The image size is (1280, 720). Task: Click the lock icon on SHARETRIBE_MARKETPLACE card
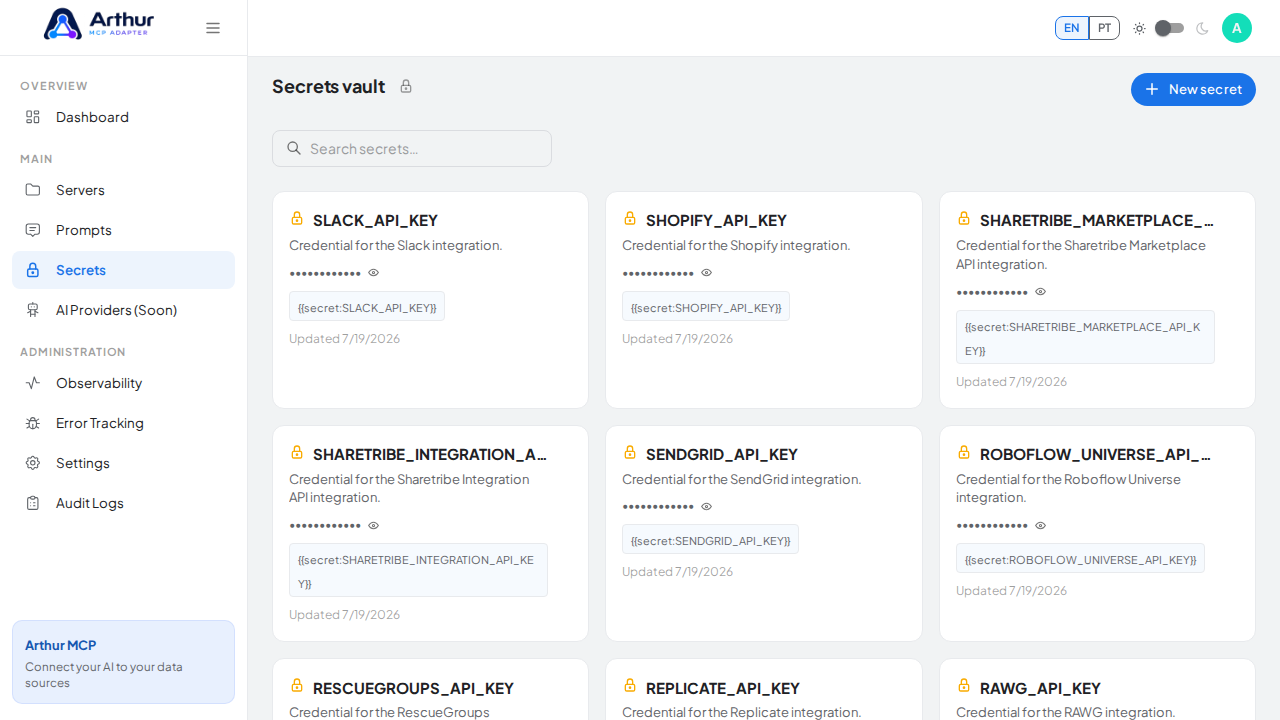coord(964,218)
